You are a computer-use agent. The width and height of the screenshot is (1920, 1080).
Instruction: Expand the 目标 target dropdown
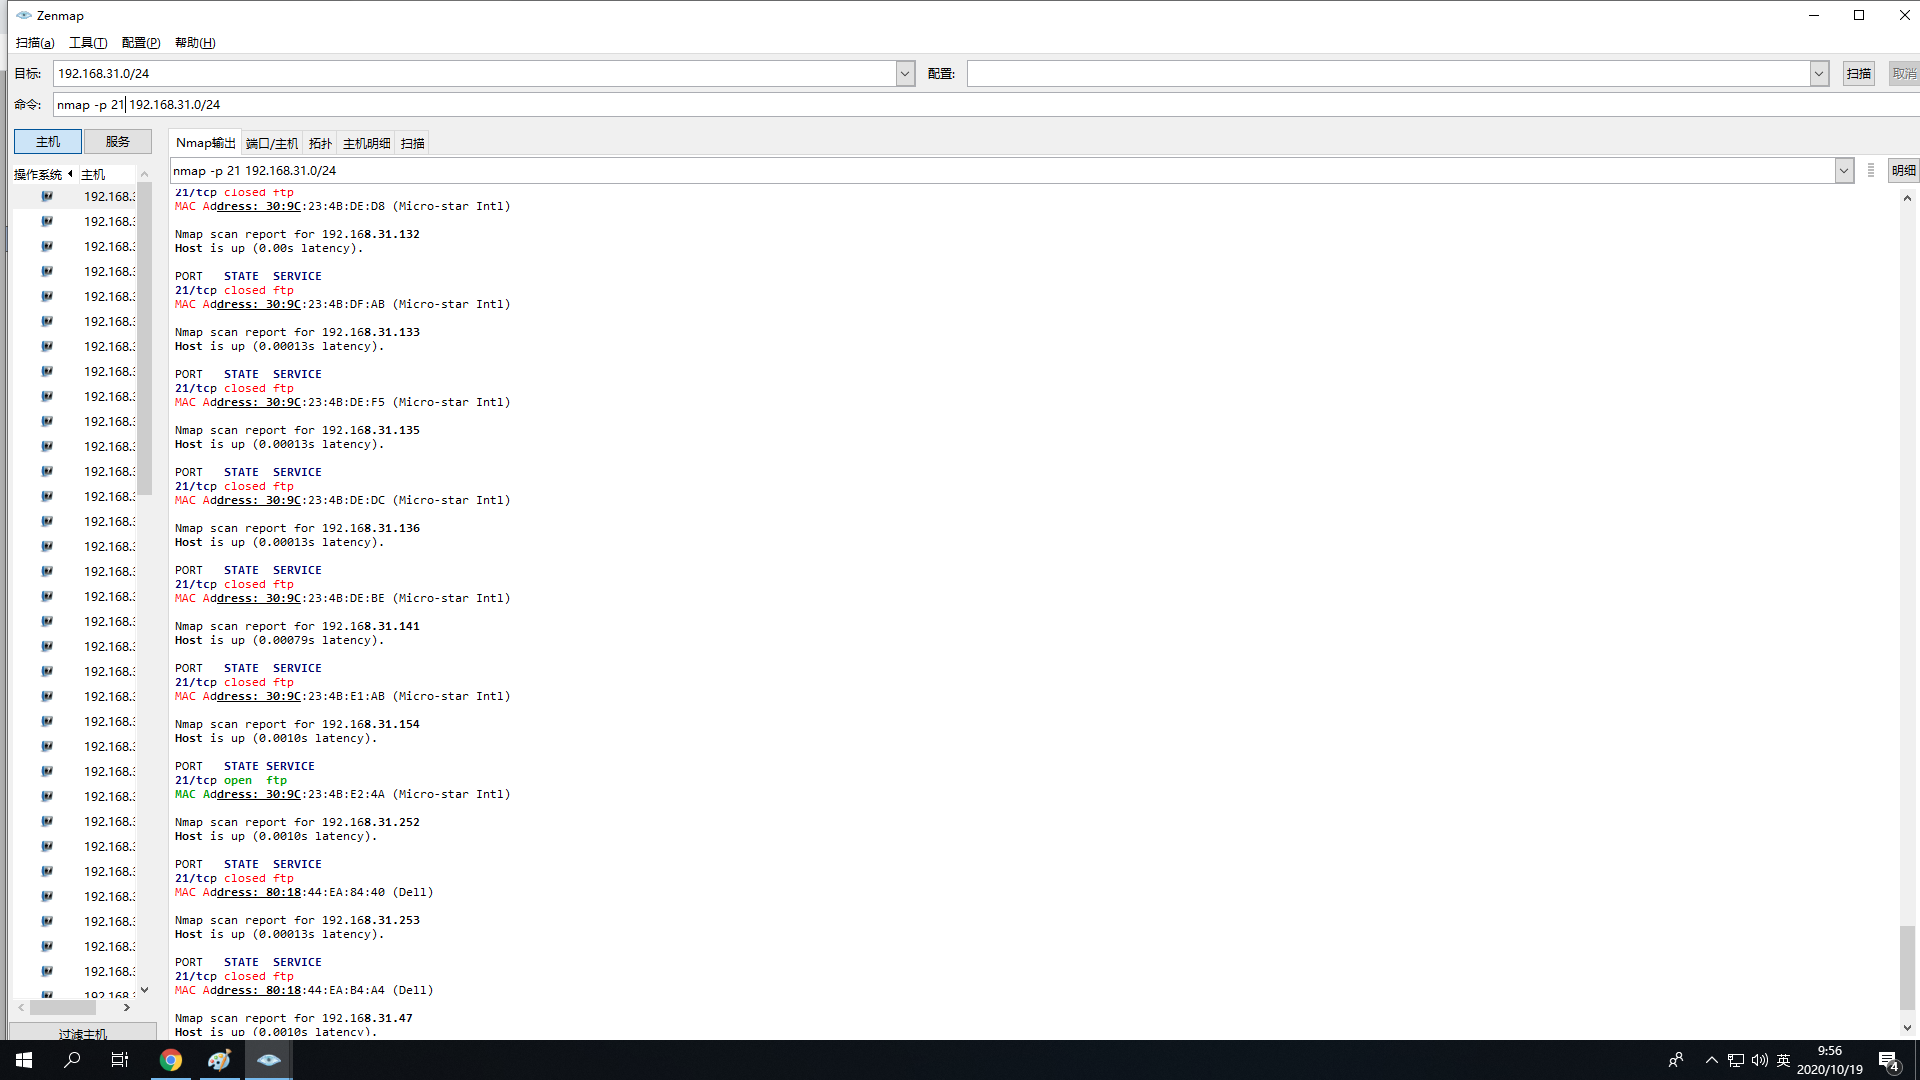click(x=905, y=74)
